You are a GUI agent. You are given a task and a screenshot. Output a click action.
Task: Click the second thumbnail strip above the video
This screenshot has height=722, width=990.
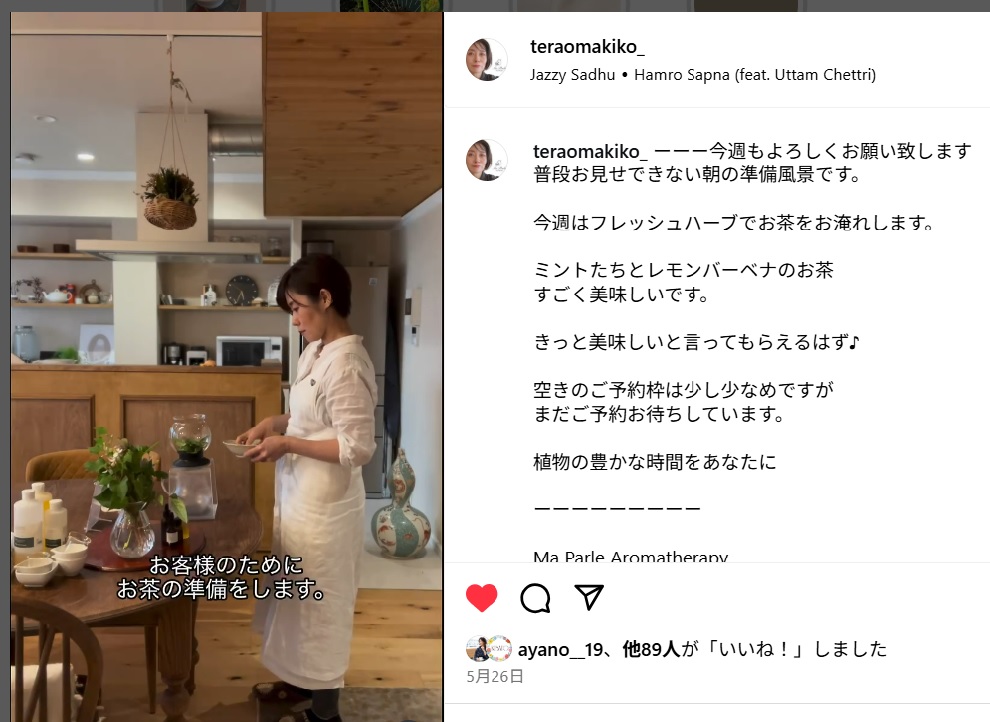[391, 6]
